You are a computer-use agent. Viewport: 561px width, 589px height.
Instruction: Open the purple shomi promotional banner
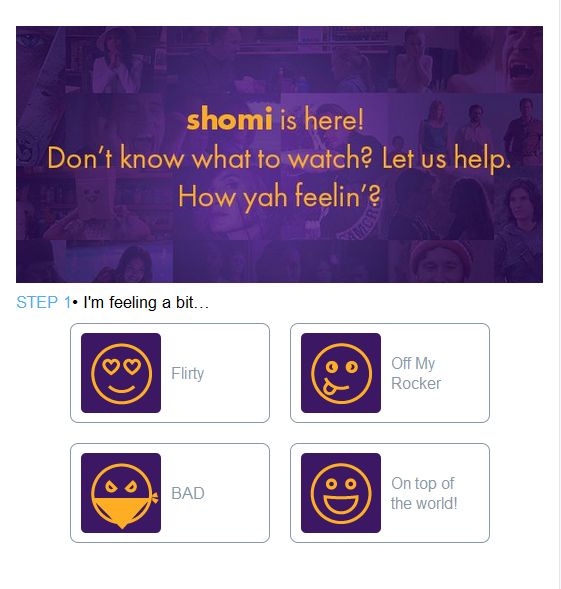click(x=279, y=154)
